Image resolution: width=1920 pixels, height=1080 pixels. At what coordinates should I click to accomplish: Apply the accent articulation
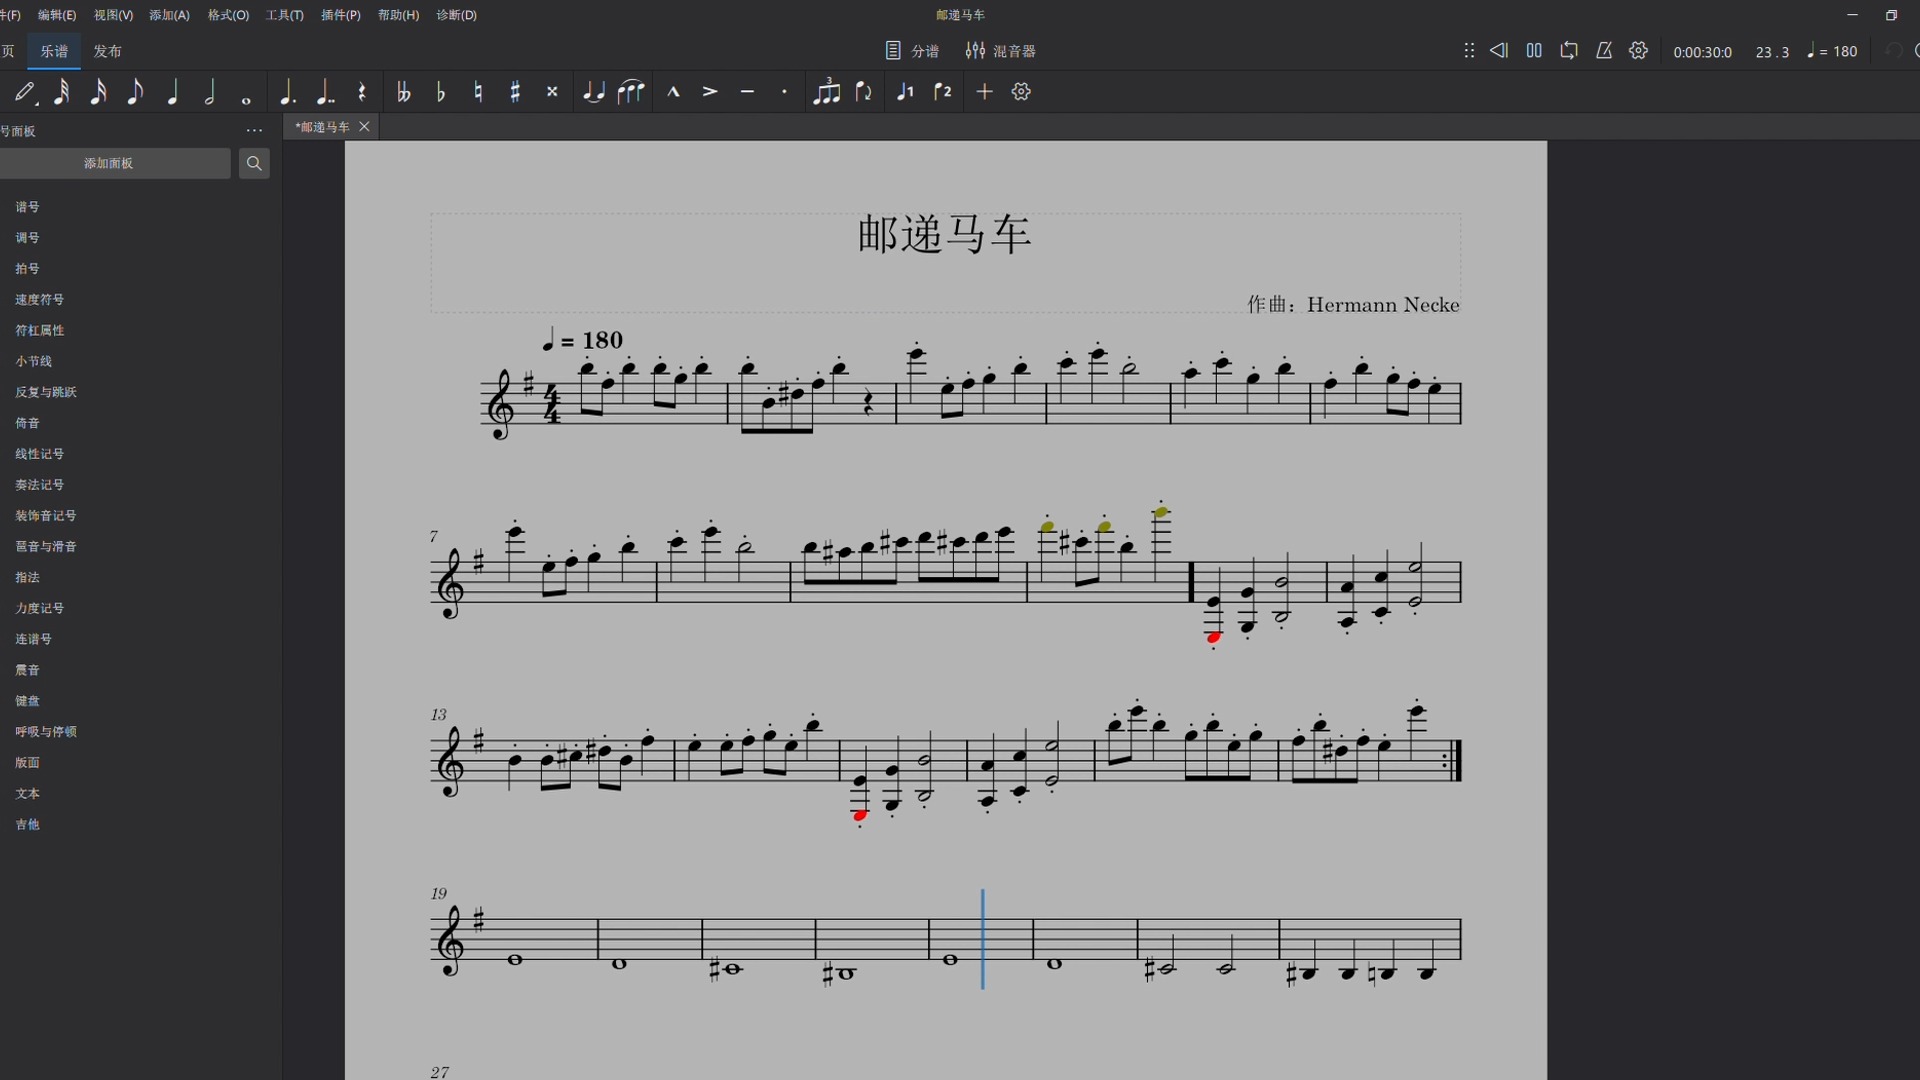tap(710, 92)
